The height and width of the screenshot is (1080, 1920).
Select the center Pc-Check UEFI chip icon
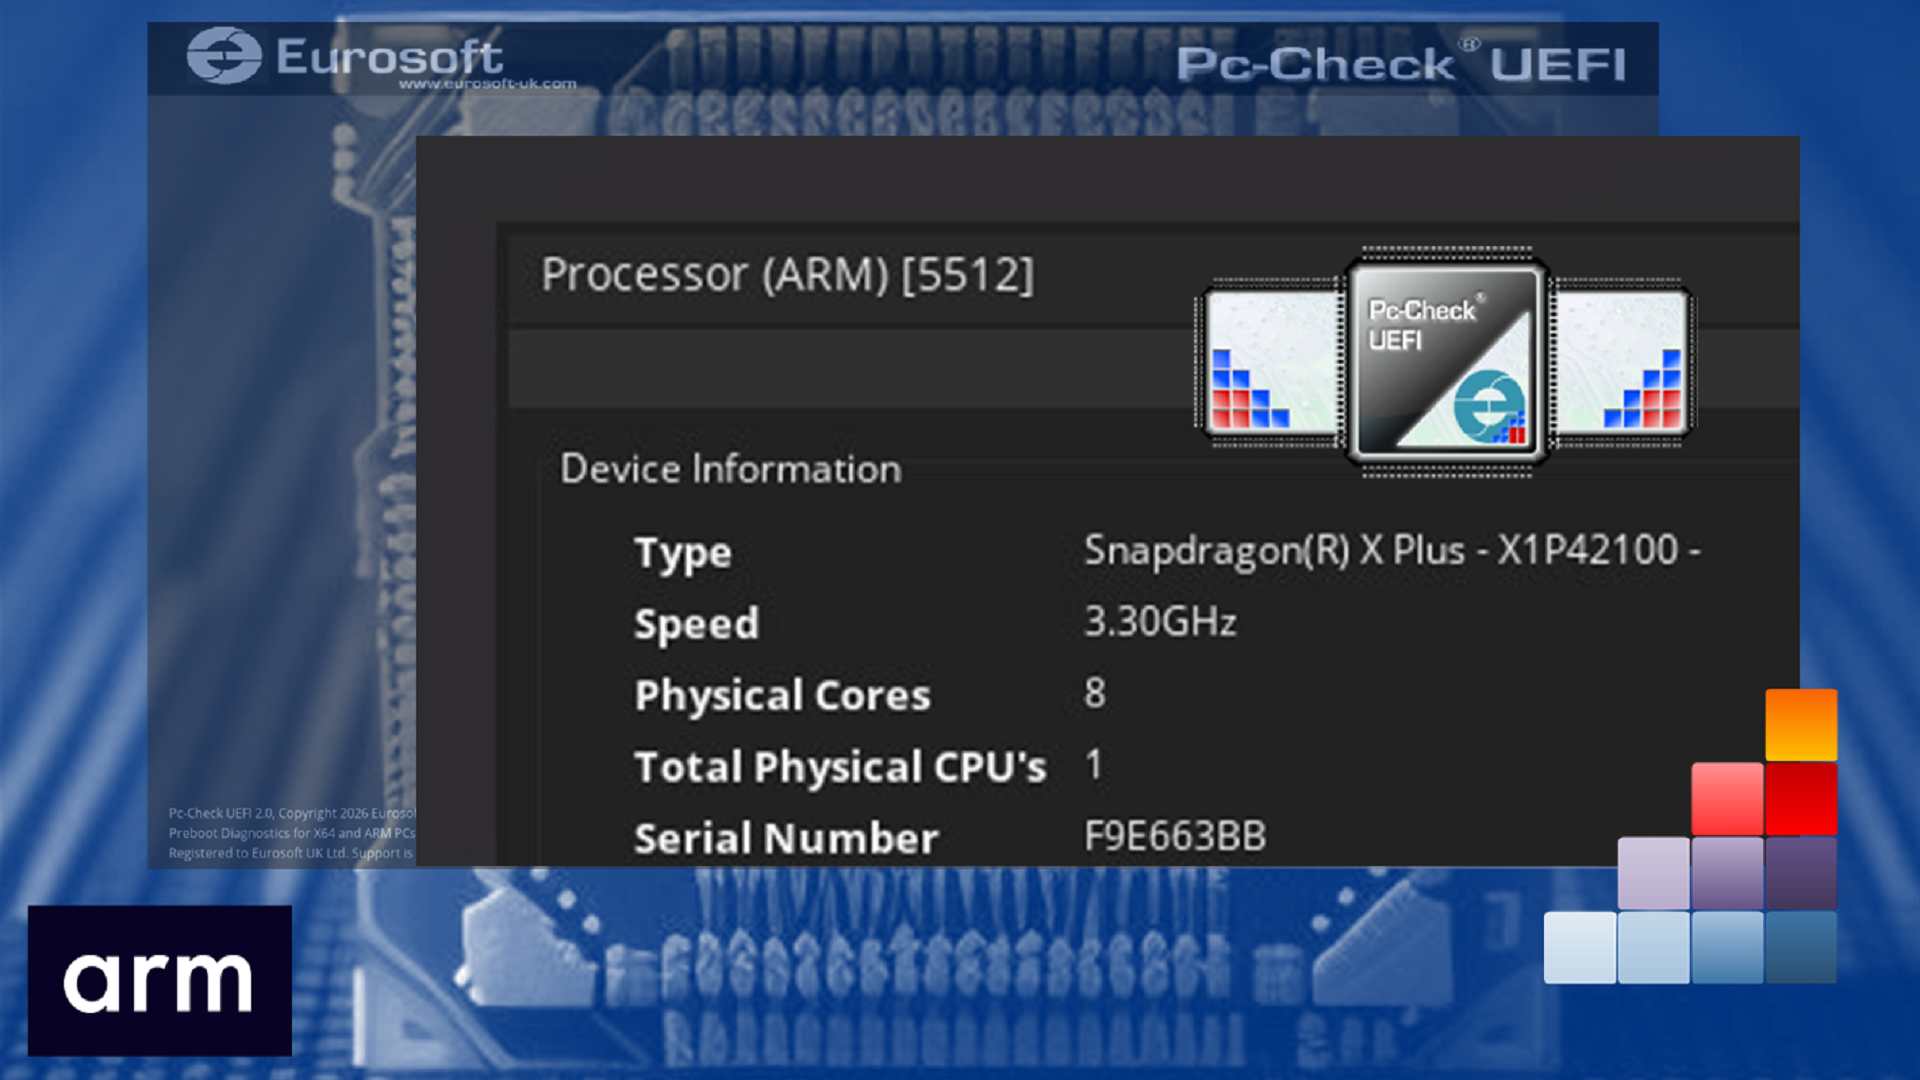1446,362
